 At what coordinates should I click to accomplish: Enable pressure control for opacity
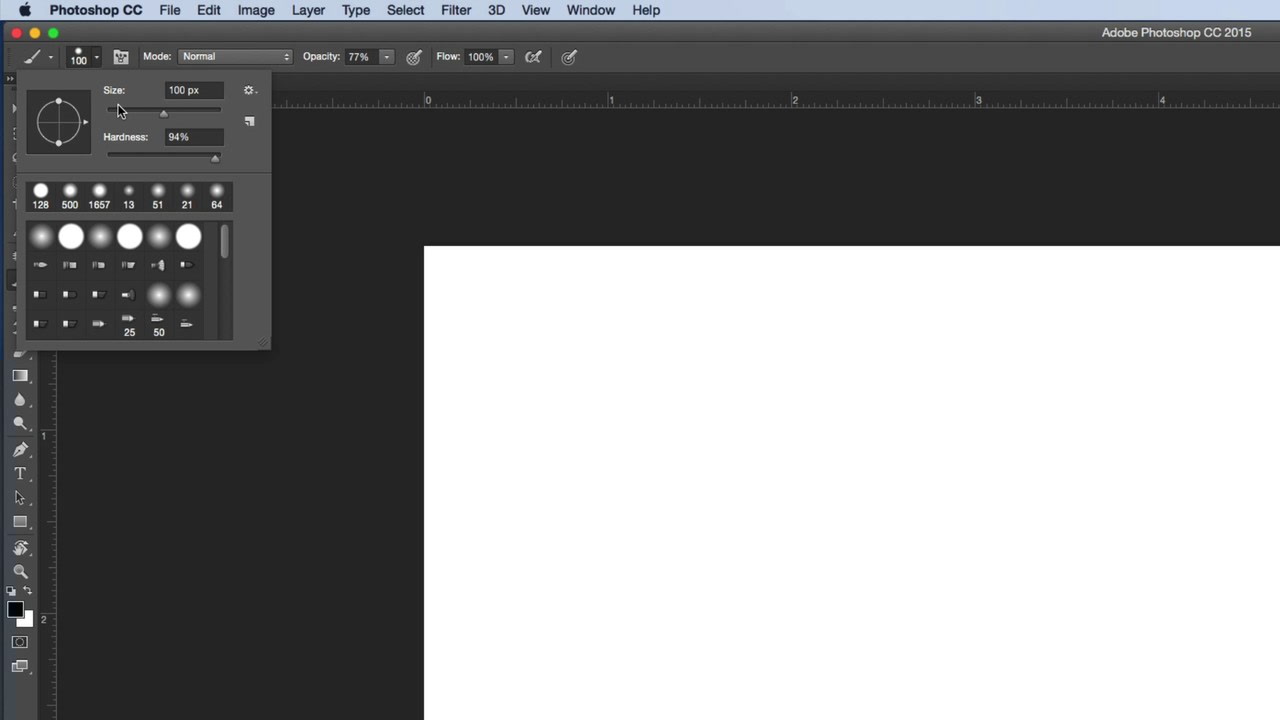click(413, 56)
